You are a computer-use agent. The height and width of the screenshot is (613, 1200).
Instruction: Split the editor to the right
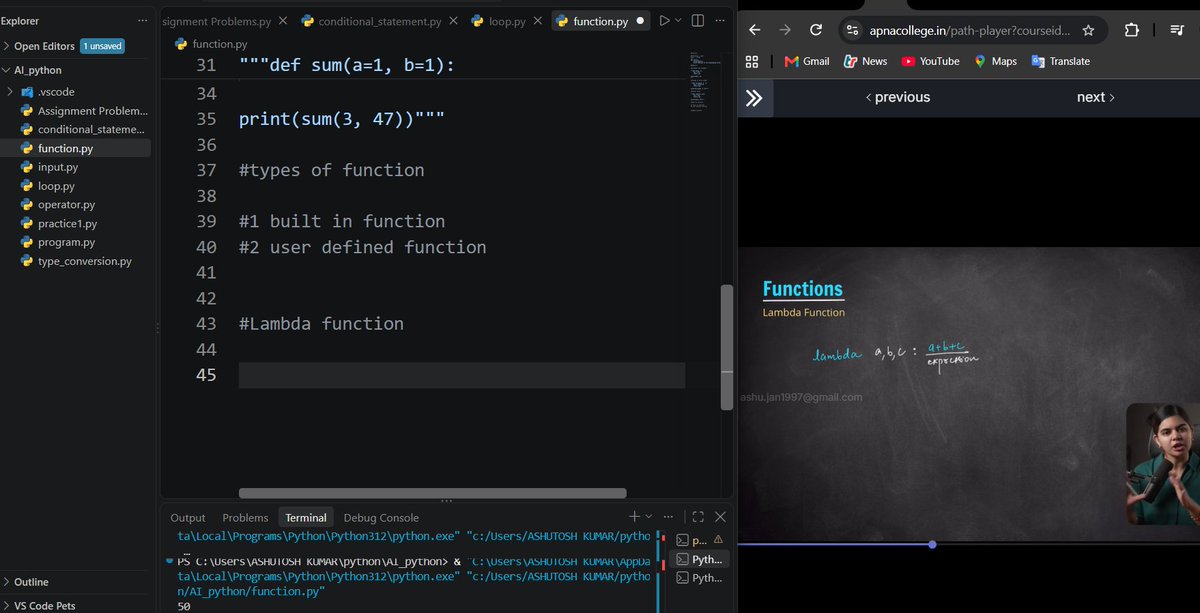click(x=698, y=20)
